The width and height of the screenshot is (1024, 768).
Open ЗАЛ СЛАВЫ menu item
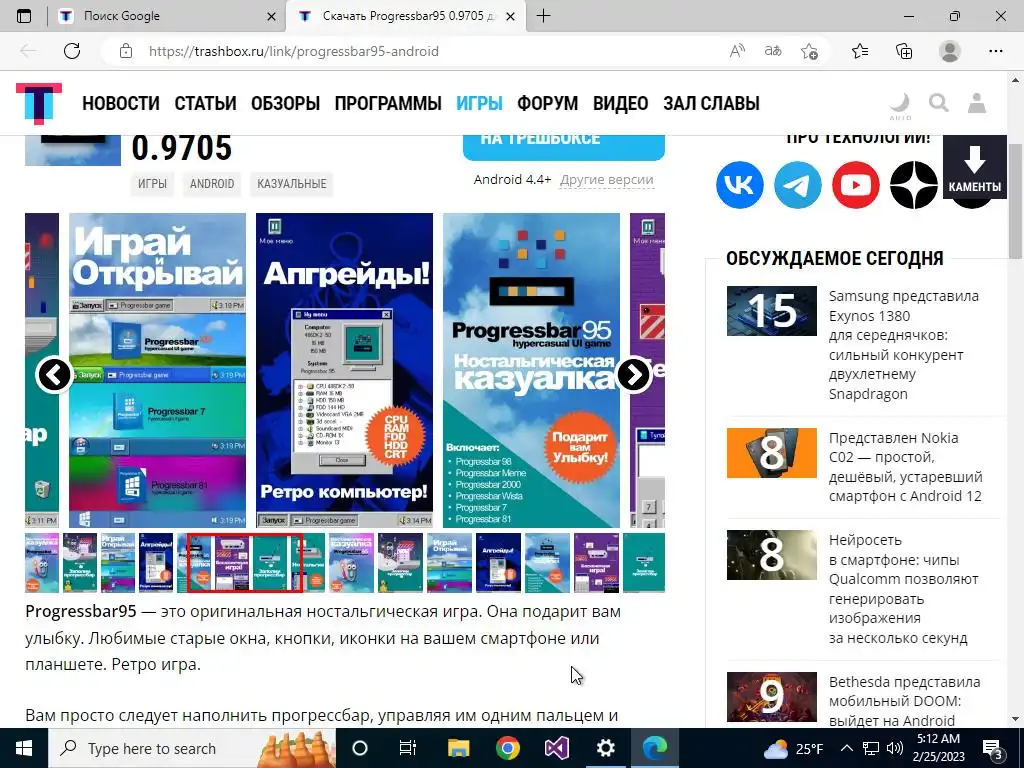[711, 103]
